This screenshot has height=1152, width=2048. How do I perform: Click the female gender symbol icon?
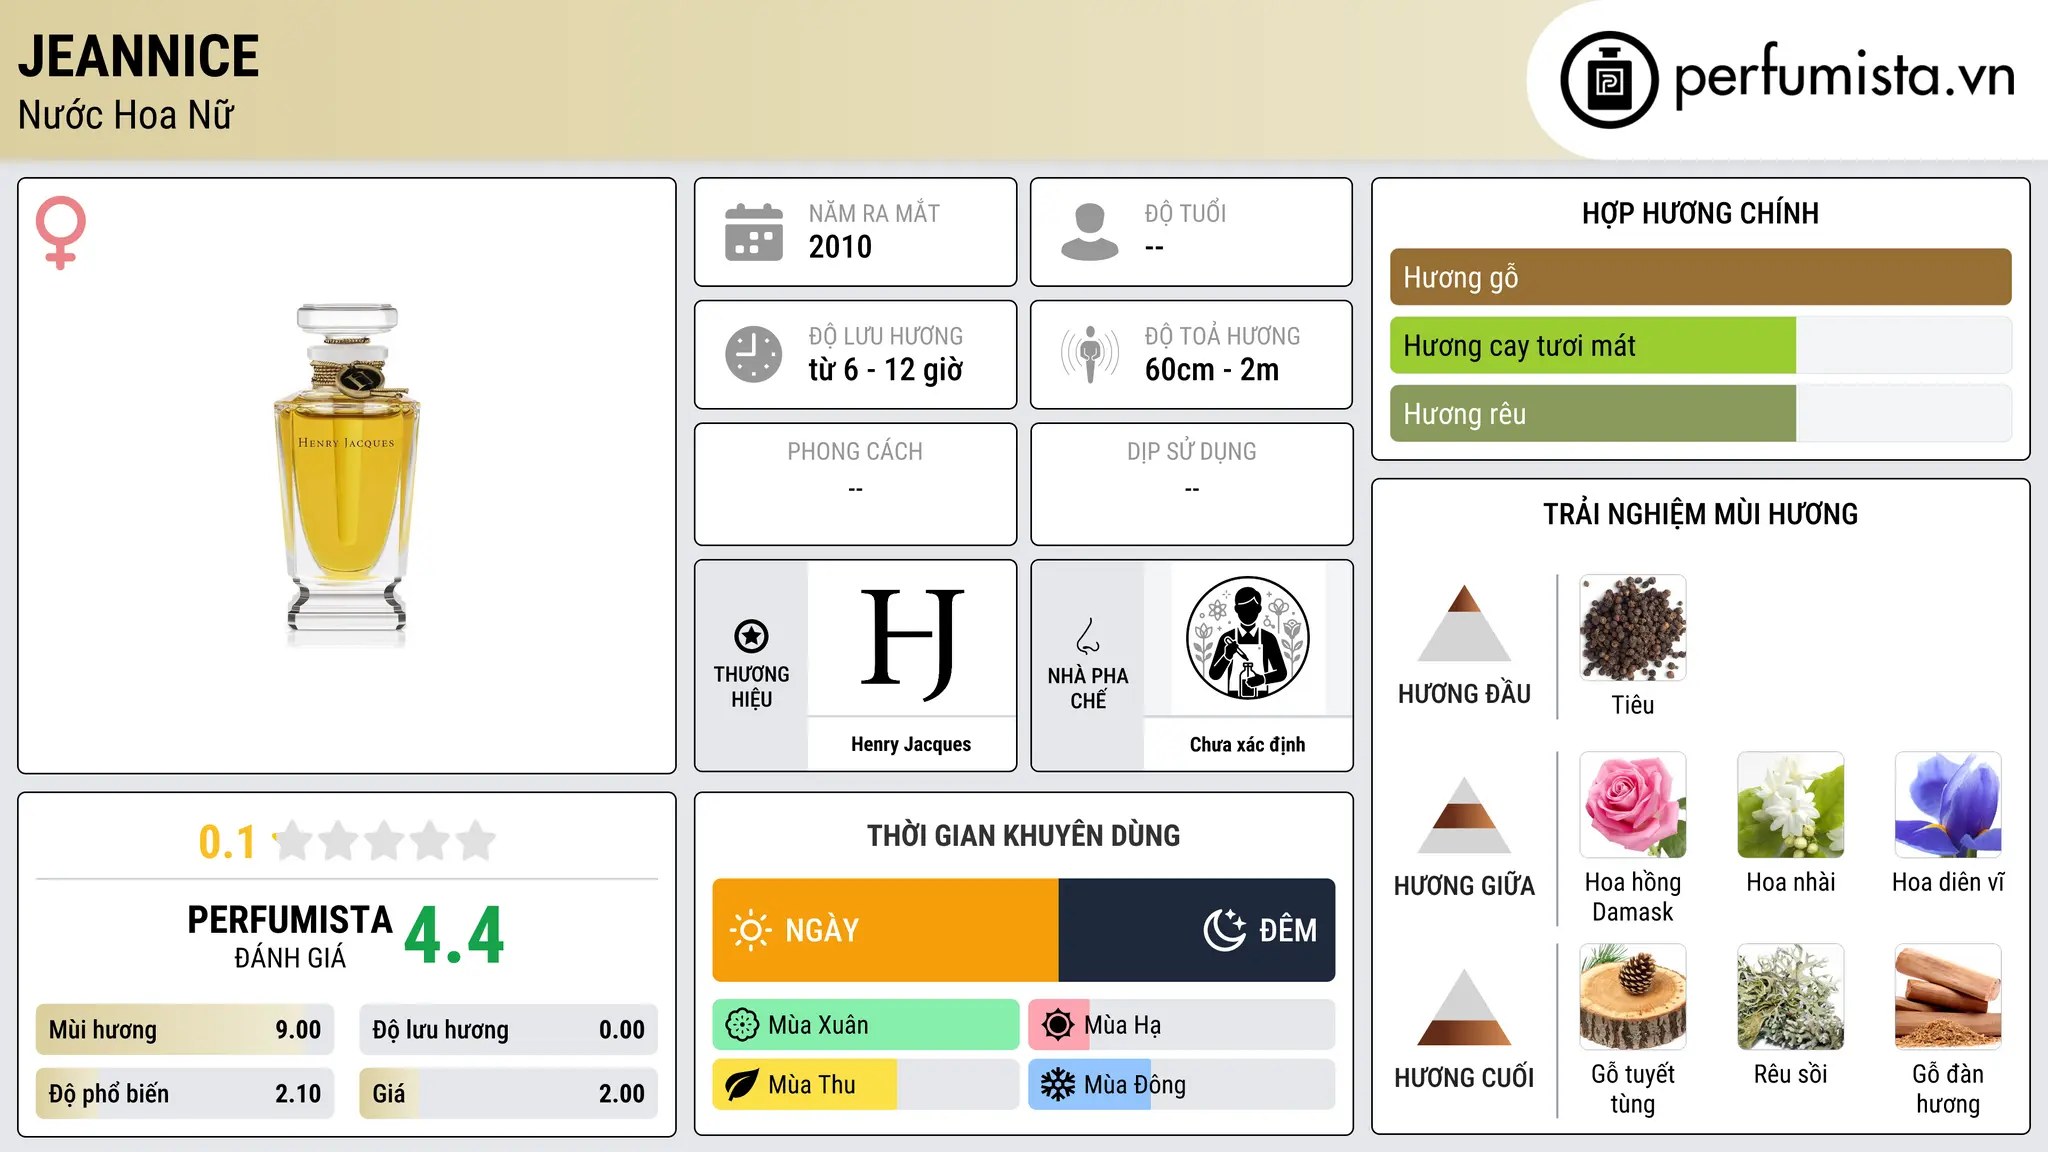[x=61, y=233]
